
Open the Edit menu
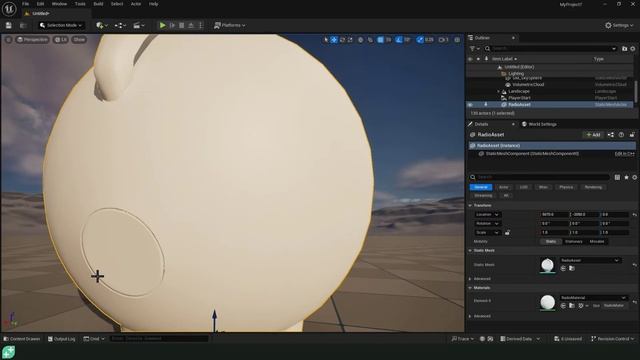[40, 4]
